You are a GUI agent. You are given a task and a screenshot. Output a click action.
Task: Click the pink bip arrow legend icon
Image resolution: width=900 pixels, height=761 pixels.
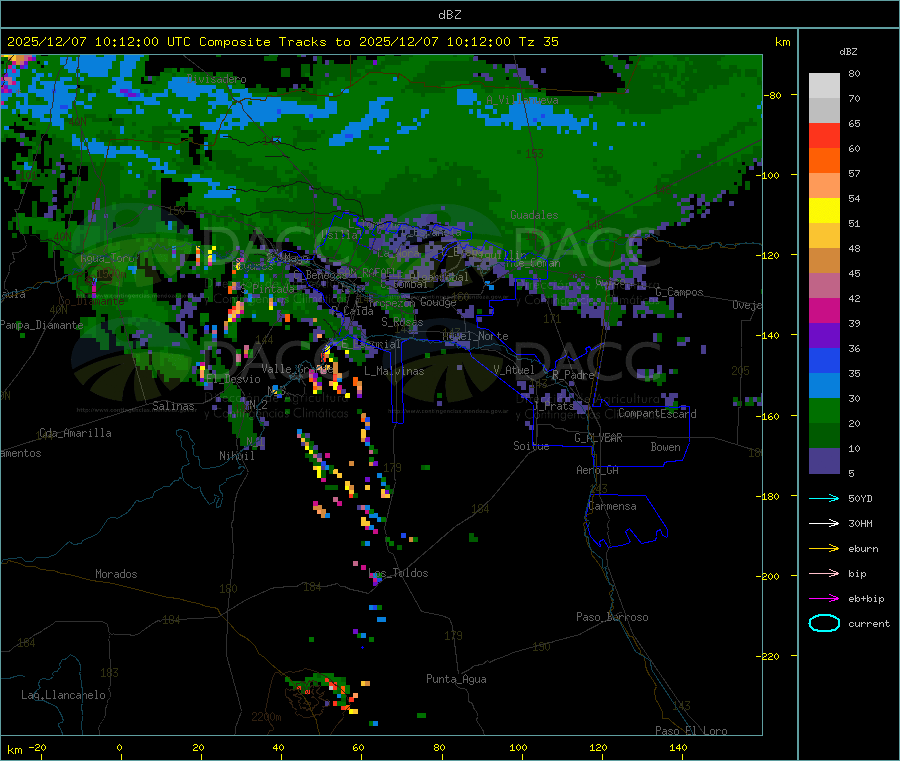(824, 573)
